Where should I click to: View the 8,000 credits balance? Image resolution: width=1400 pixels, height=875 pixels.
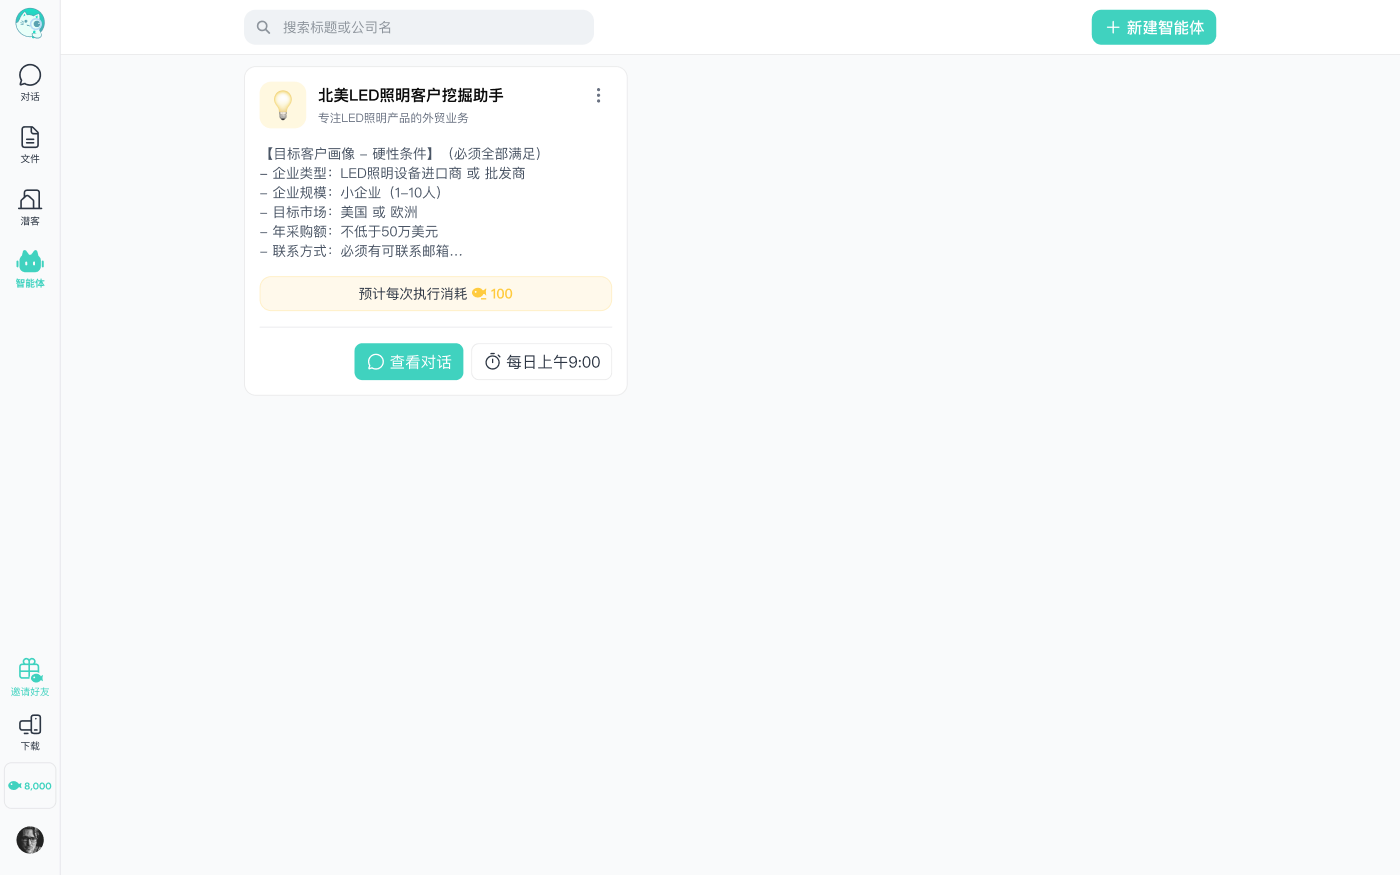tap(30, 786)
